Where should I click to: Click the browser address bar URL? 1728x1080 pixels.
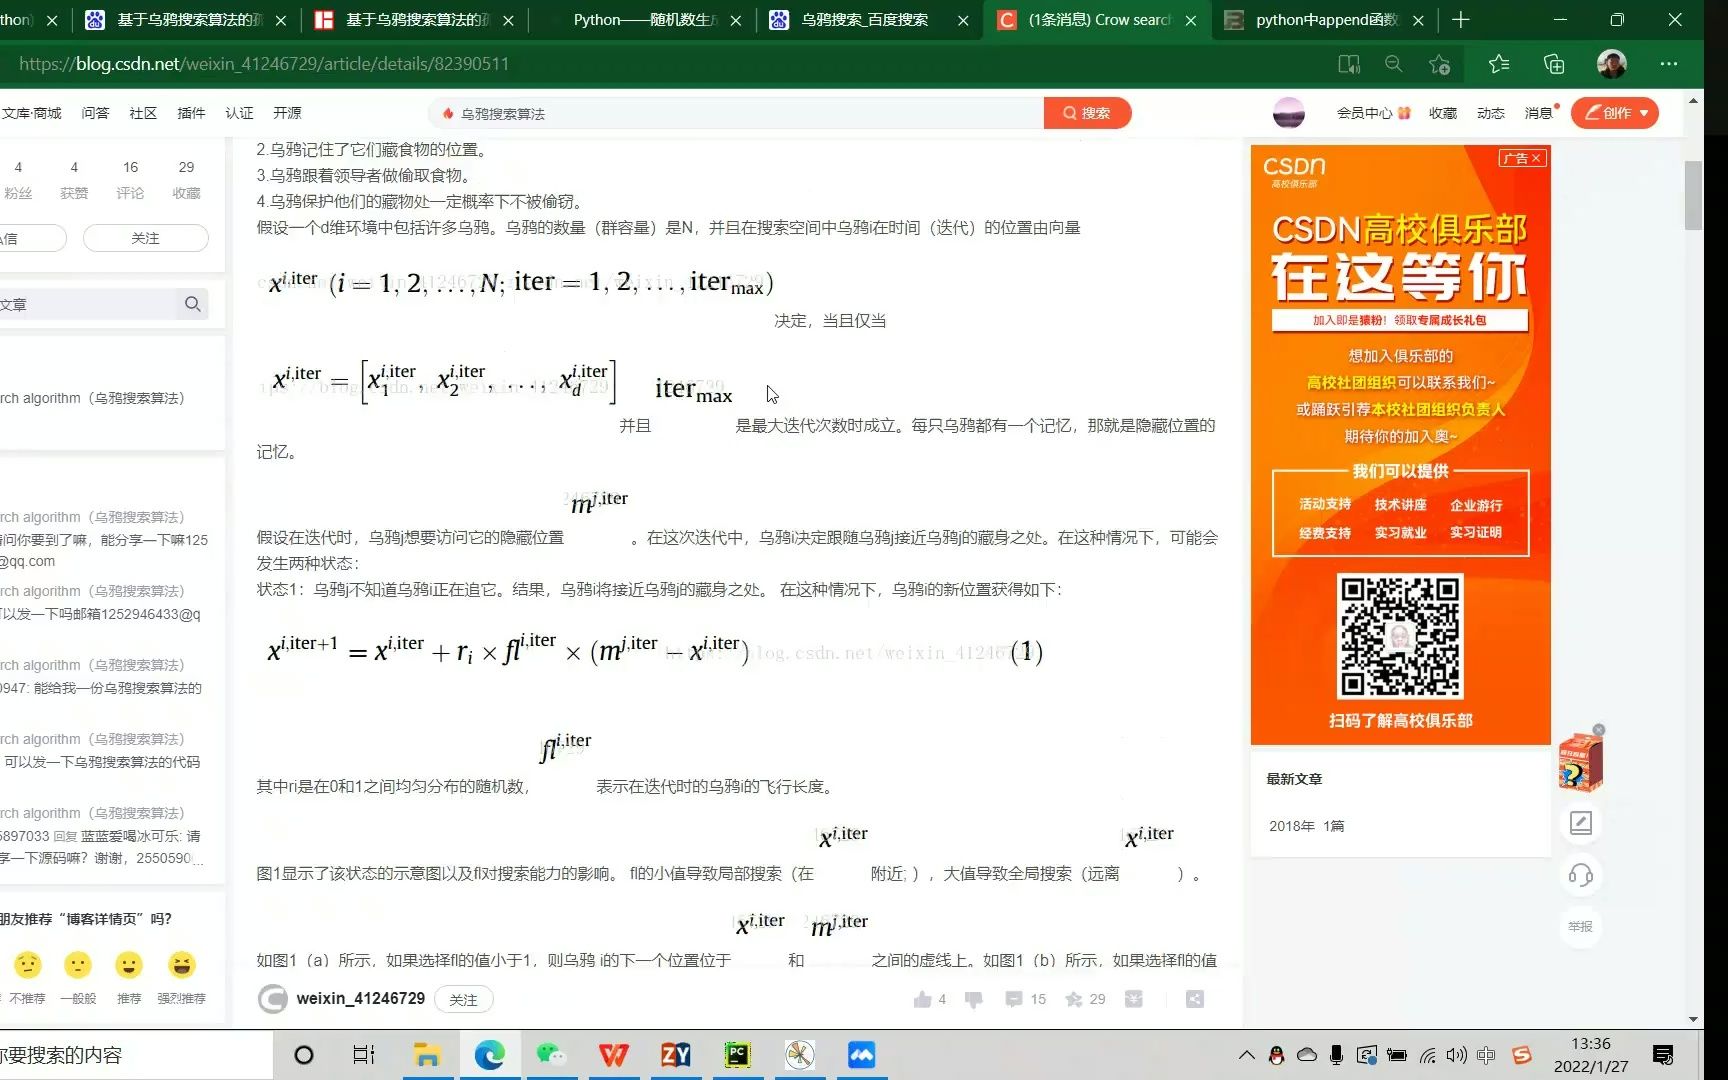click(264, 64)
